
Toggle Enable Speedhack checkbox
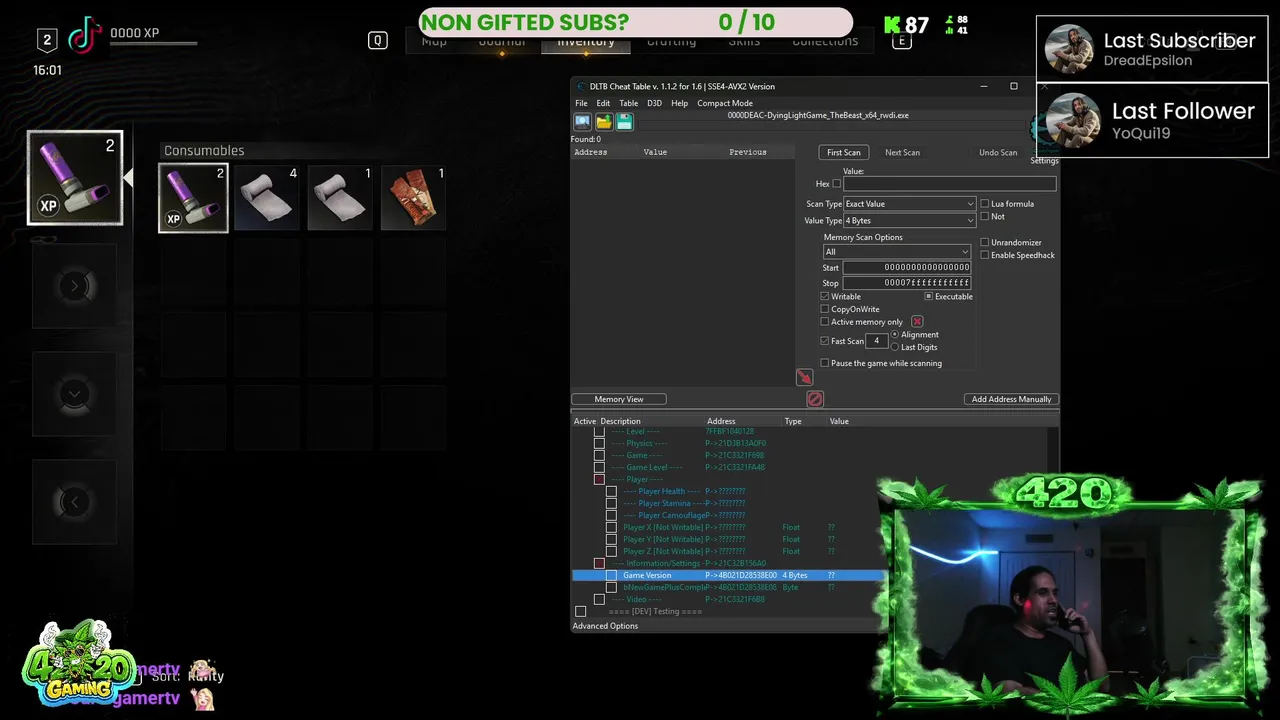tap(985, 255)
